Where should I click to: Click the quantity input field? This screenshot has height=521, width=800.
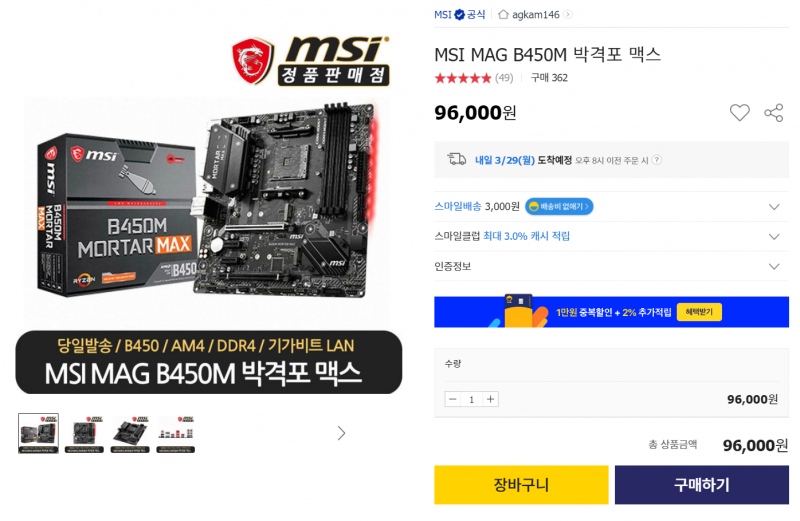click(471, 399)
